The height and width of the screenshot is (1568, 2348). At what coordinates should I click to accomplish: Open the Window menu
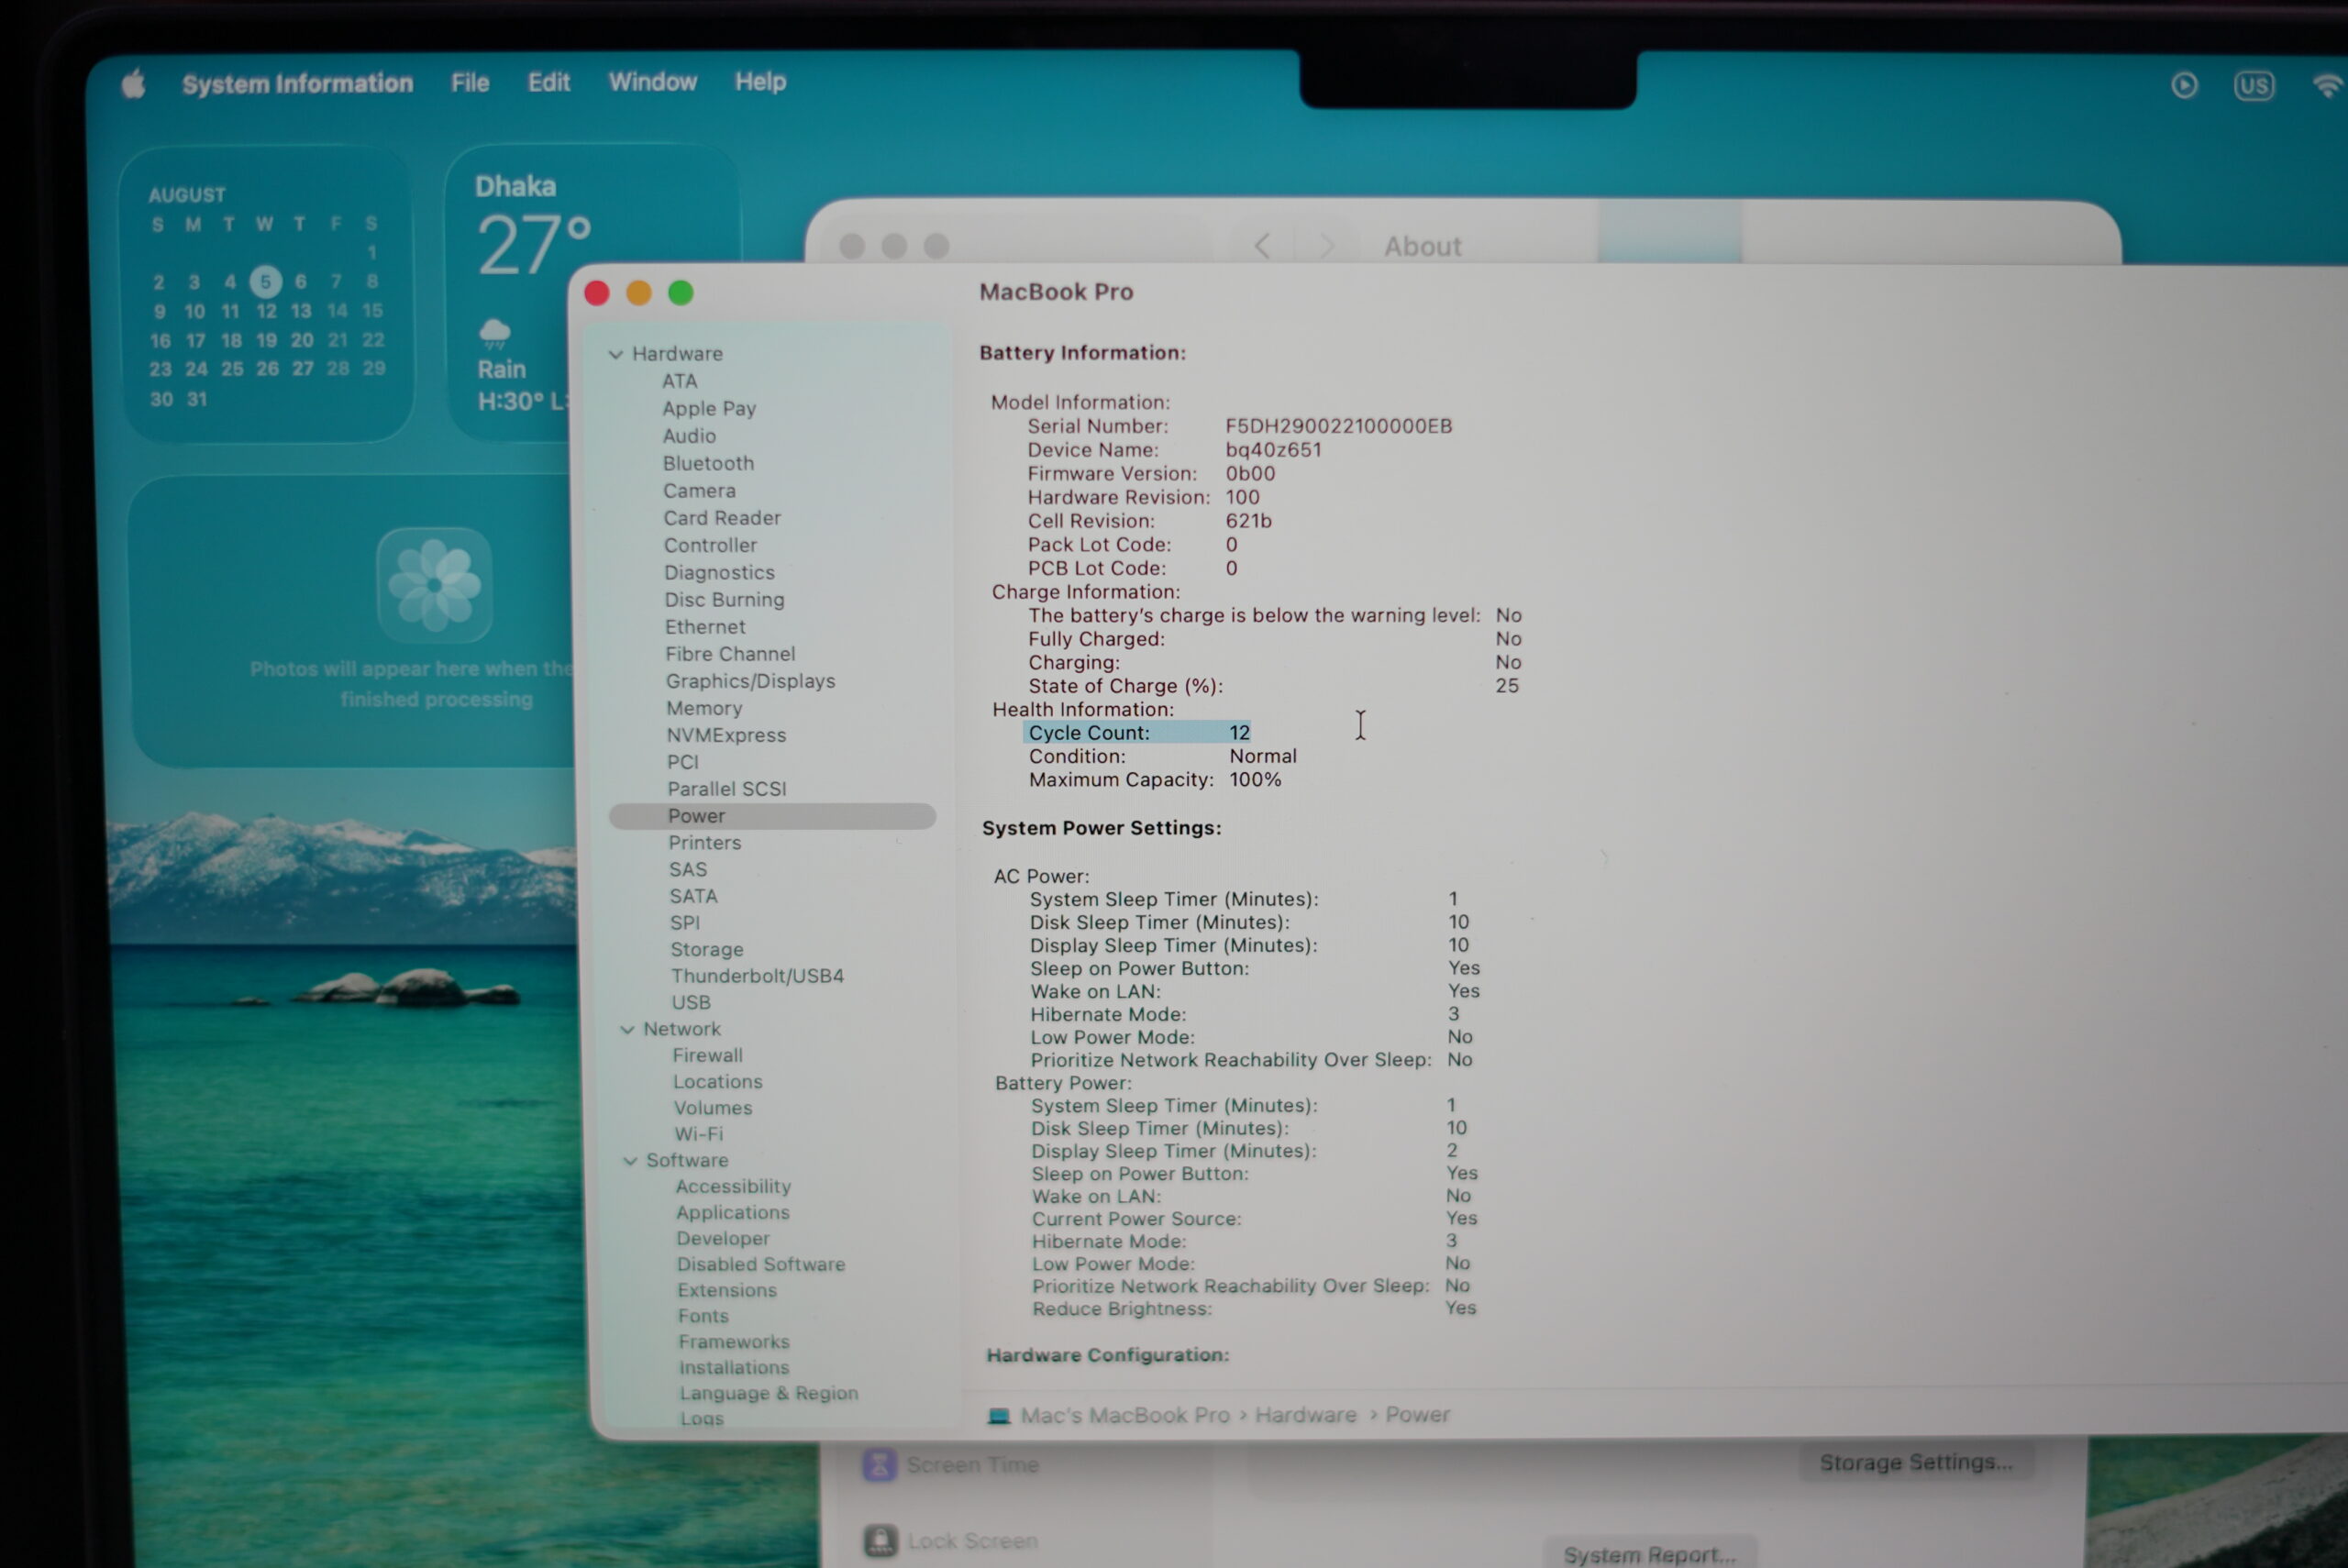[x=652, y=82]
